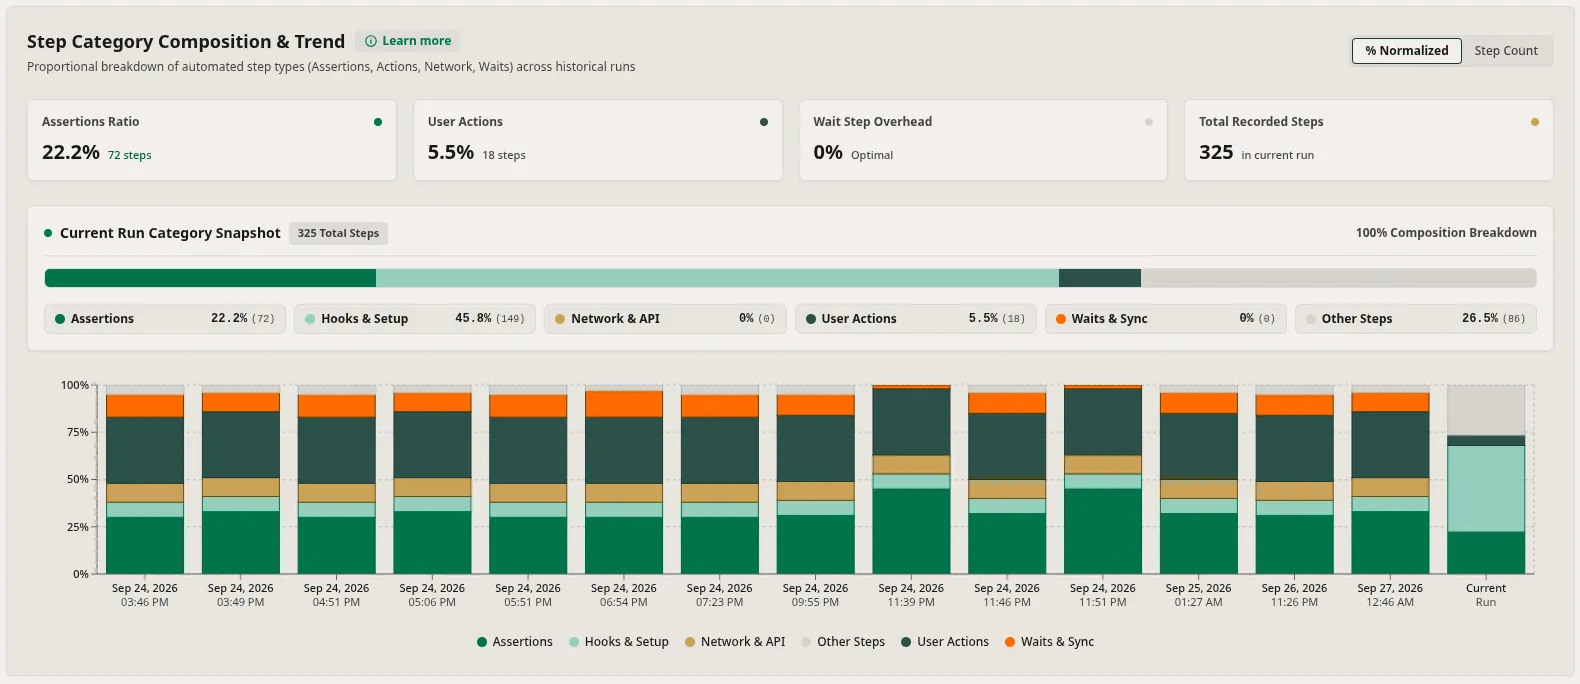
Task: Toggle Assertions series in chart legend
Action: coord(515,642)
